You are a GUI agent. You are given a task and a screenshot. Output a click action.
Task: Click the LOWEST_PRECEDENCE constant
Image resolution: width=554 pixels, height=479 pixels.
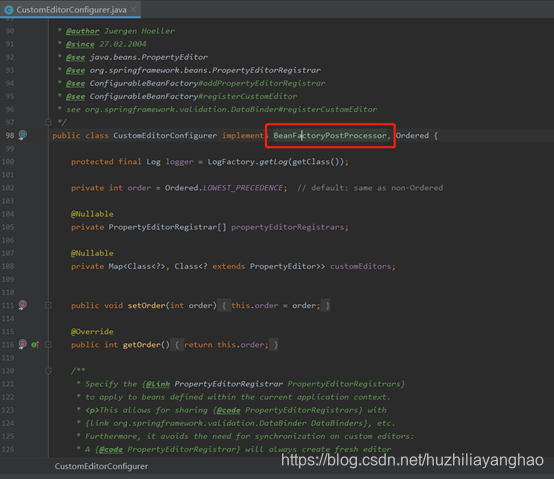click(243, 188)
